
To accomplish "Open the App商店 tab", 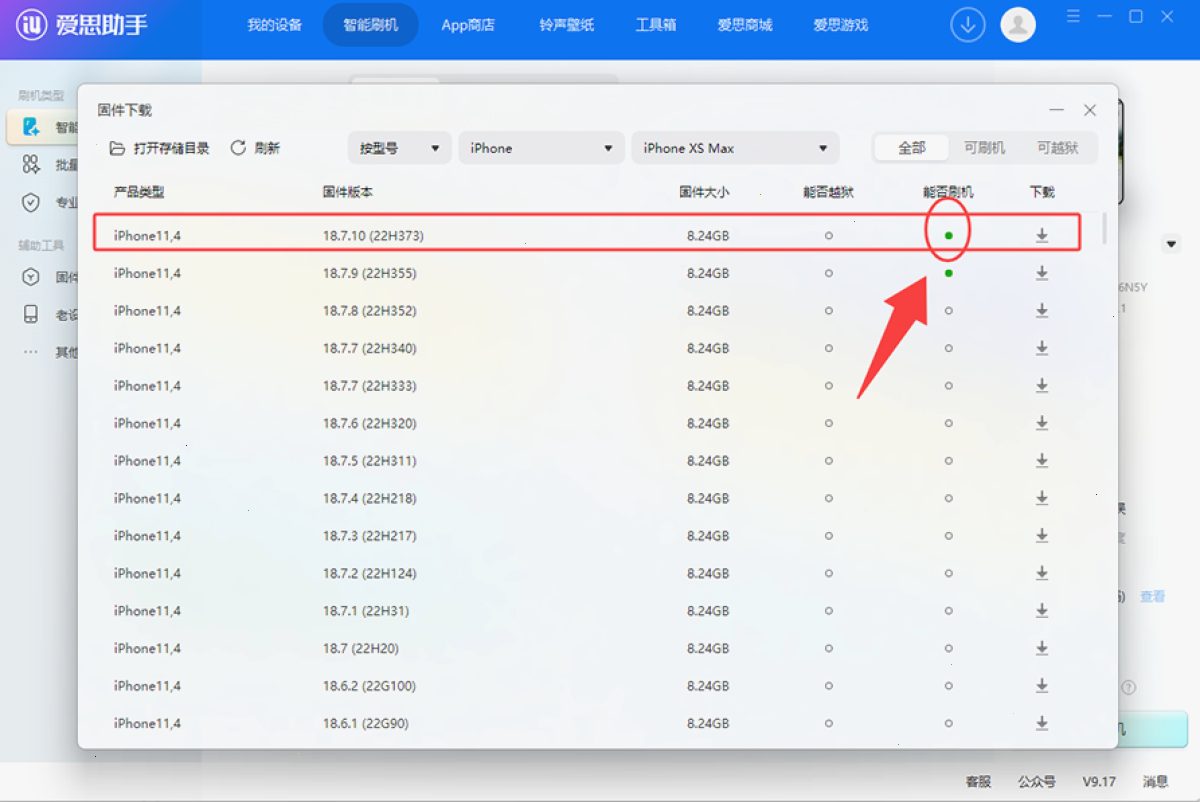I will [x=468, y=25].
